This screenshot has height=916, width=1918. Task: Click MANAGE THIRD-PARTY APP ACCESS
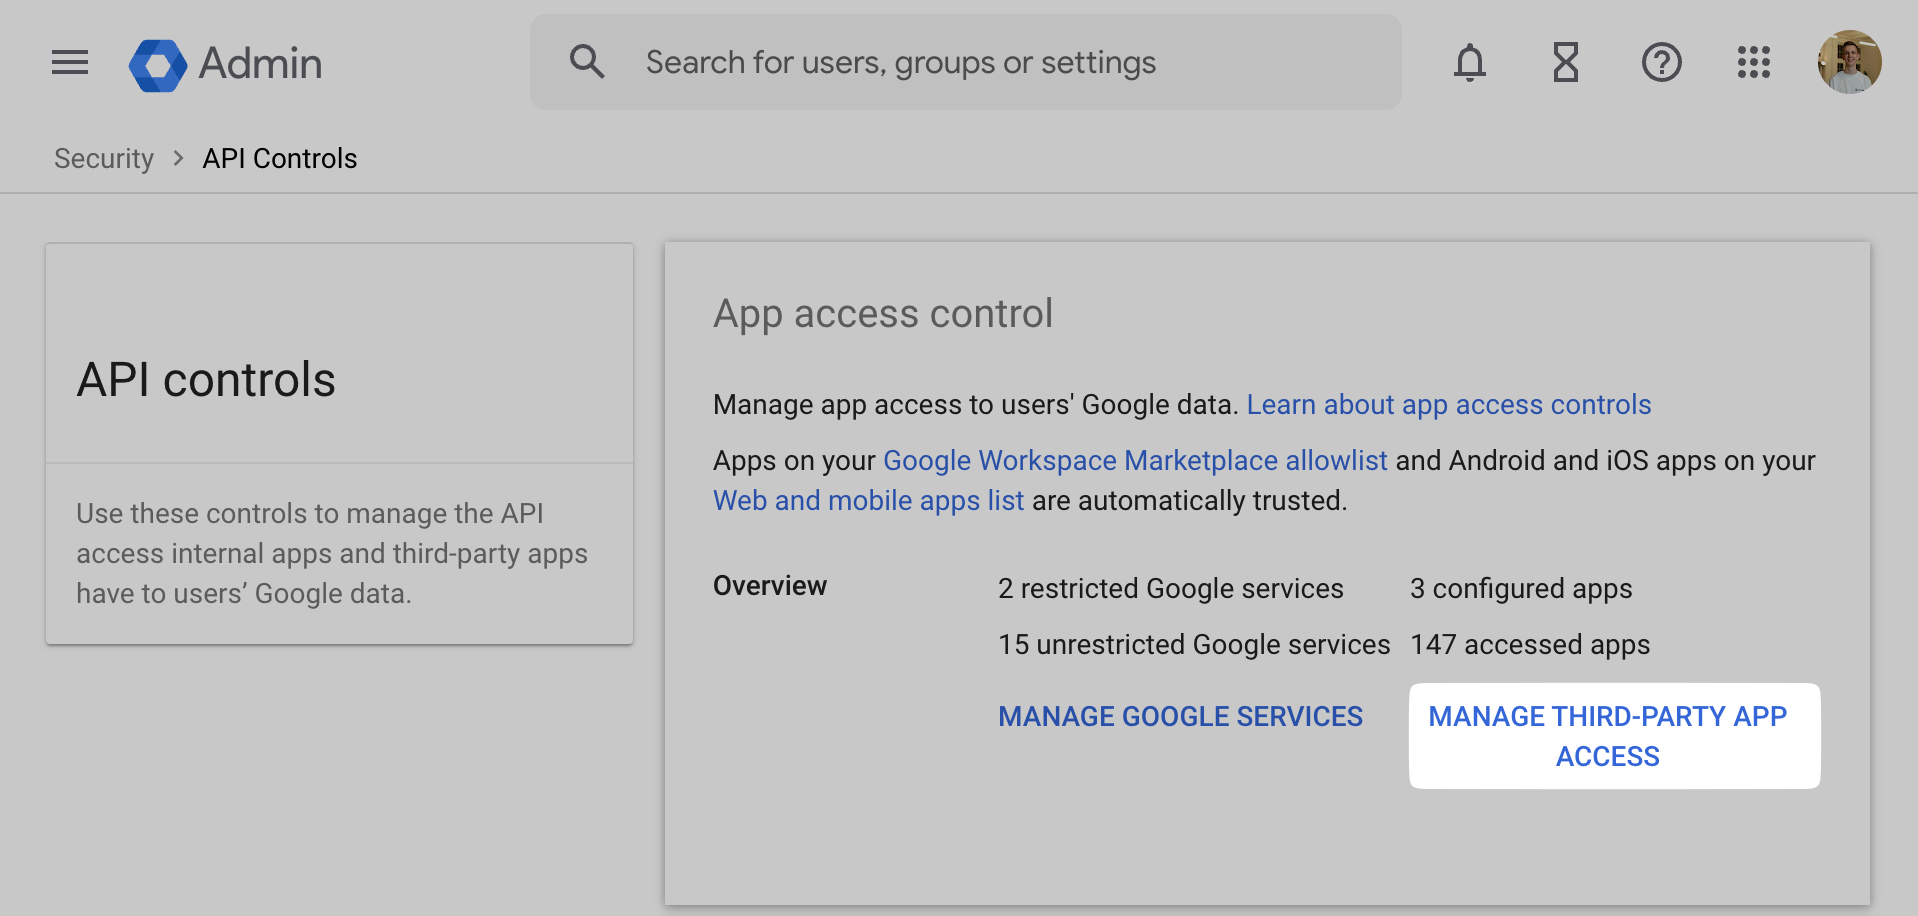coord(1608,736)
